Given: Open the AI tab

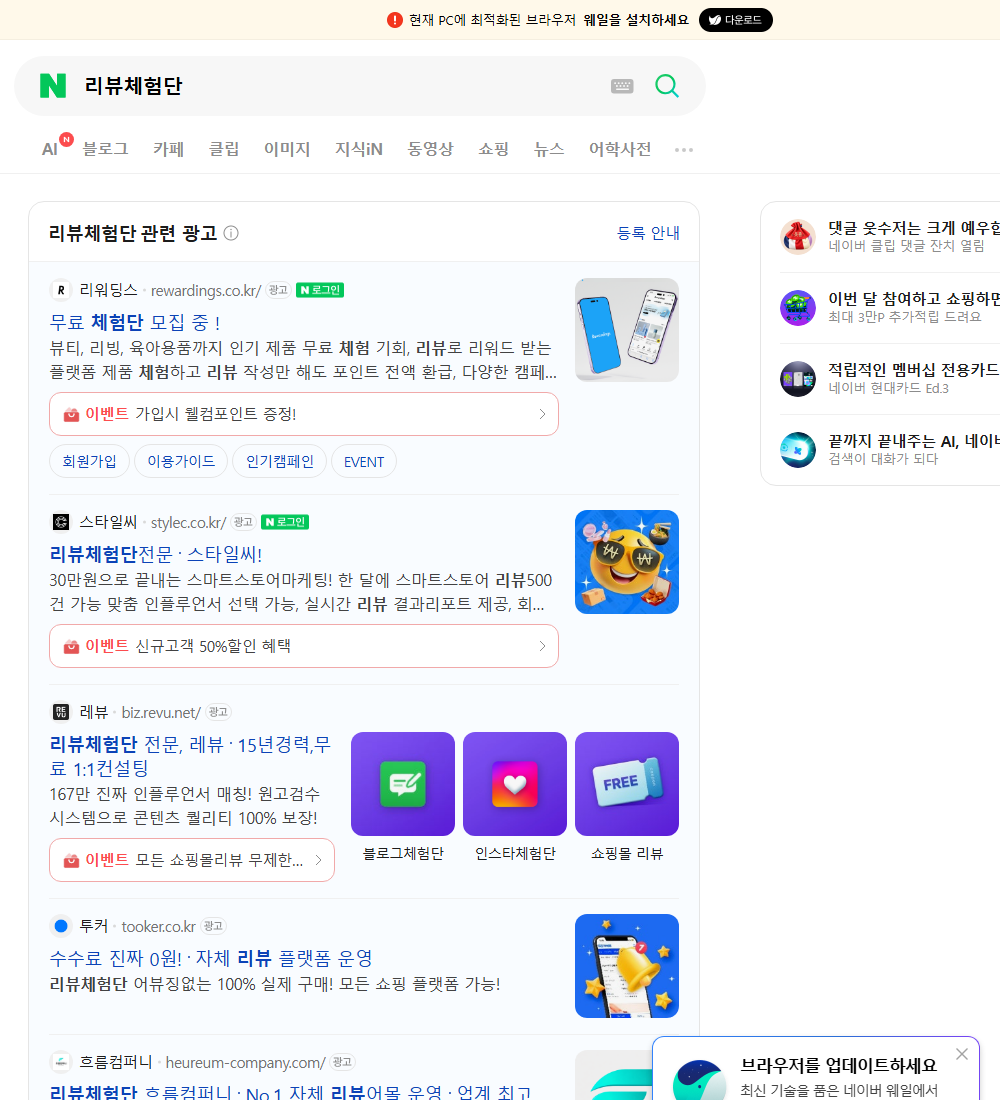Looking at the screenshot, I should pos(51,149).
